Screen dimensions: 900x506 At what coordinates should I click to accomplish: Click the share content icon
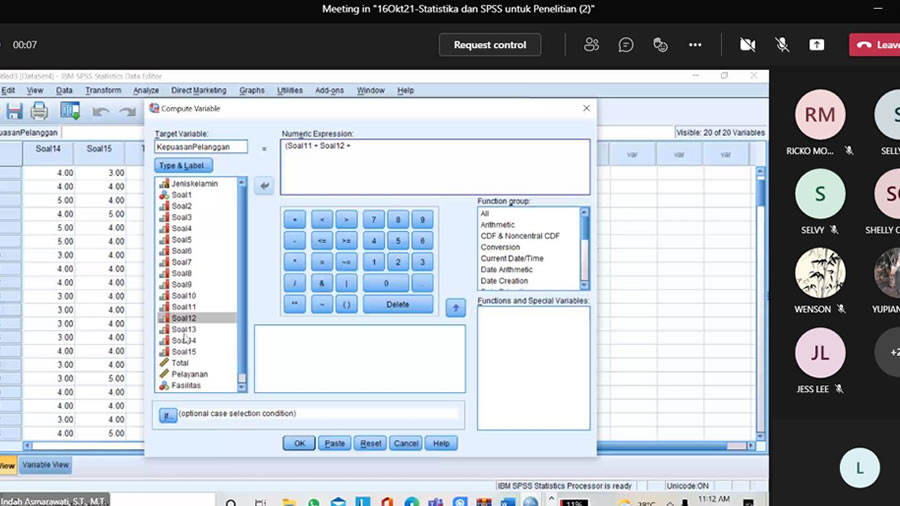click(817, 45)
